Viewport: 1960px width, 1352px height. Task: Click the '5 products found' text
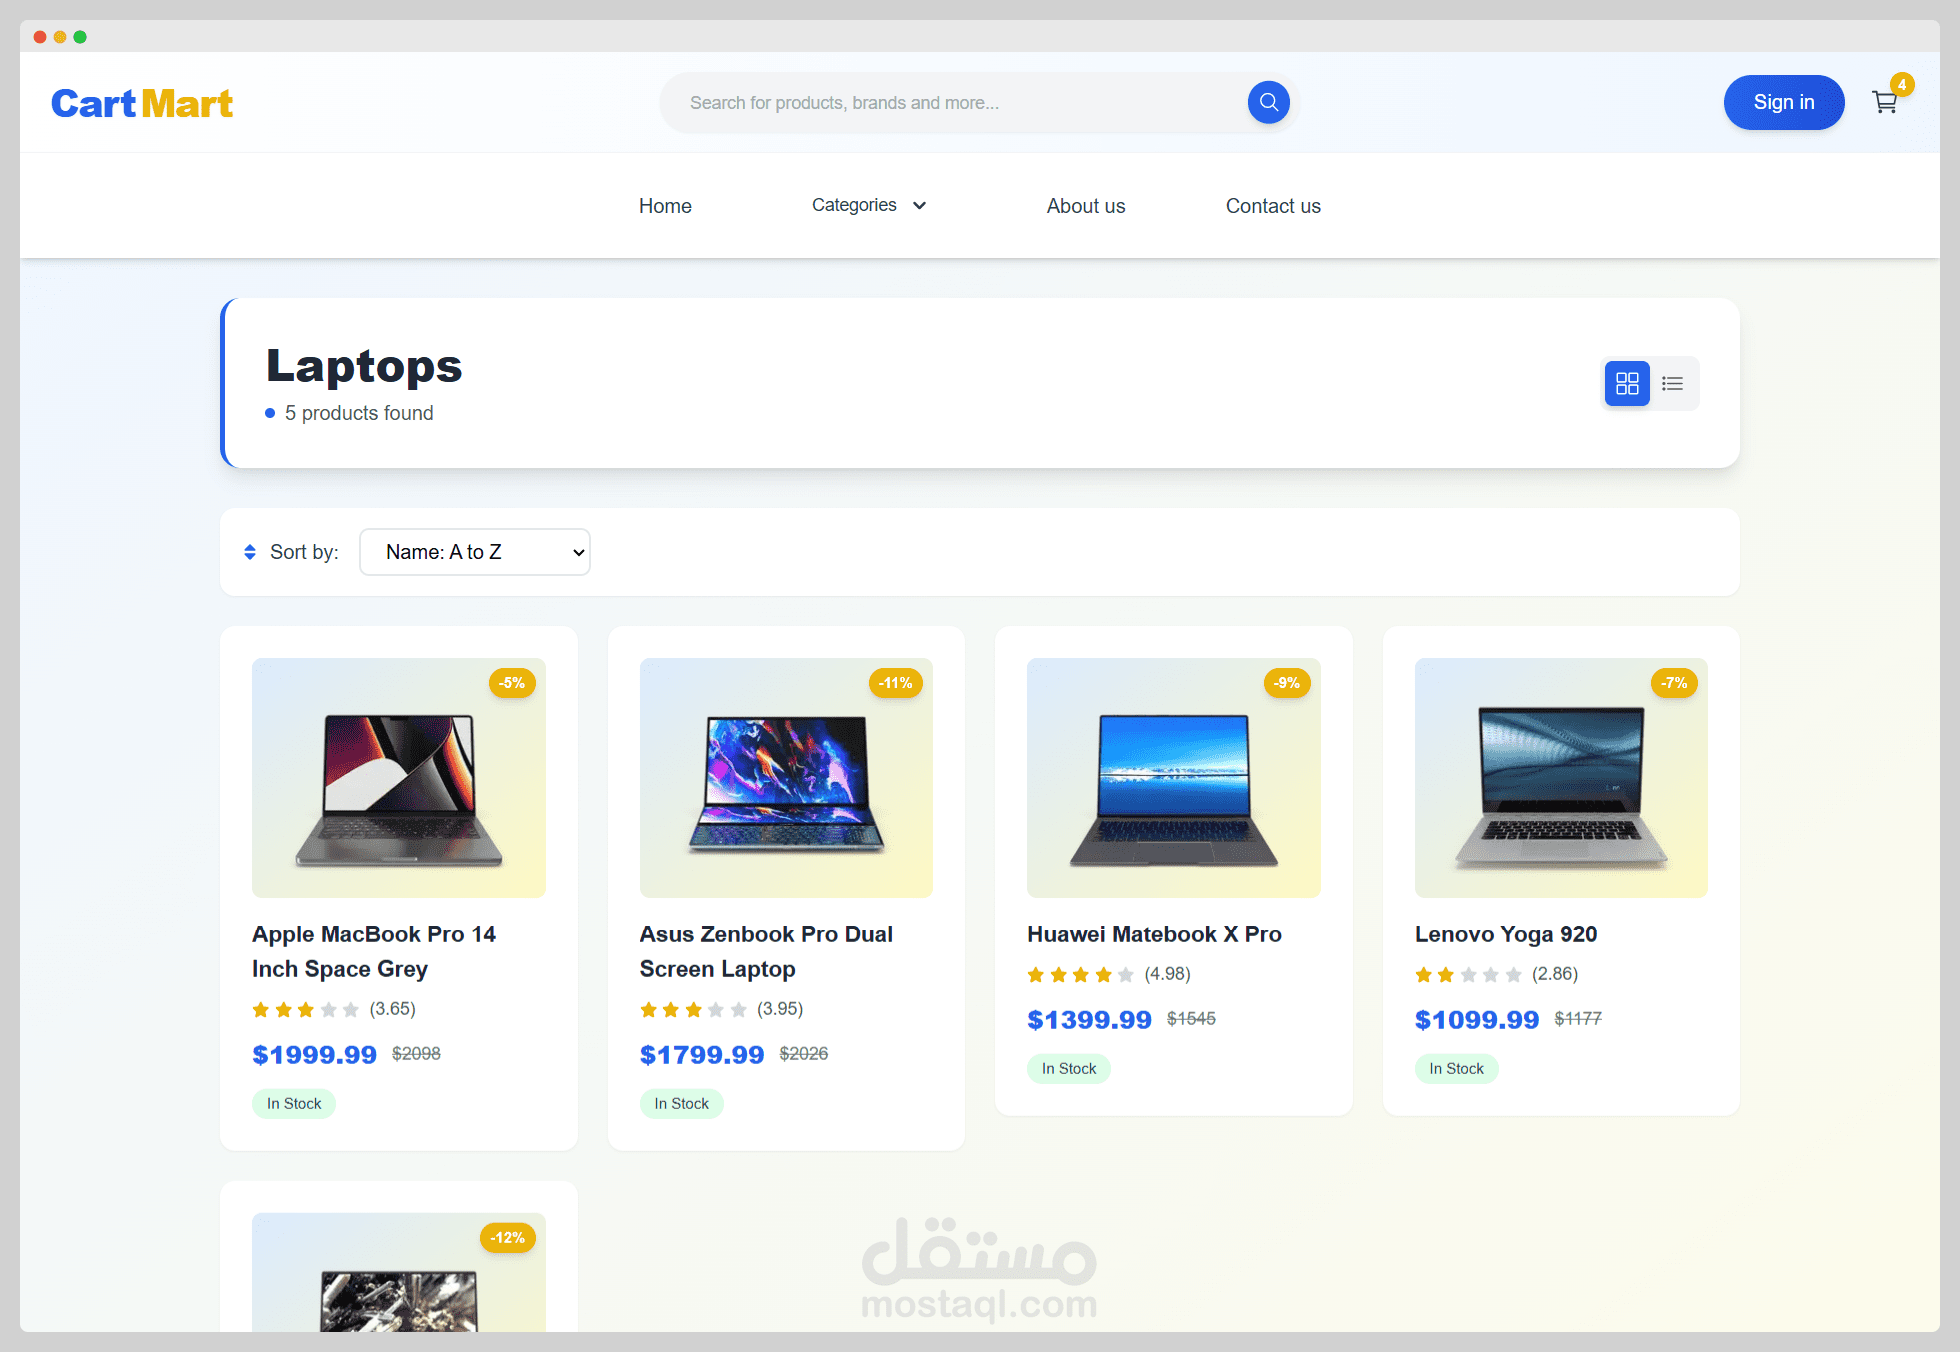(359, 413)
